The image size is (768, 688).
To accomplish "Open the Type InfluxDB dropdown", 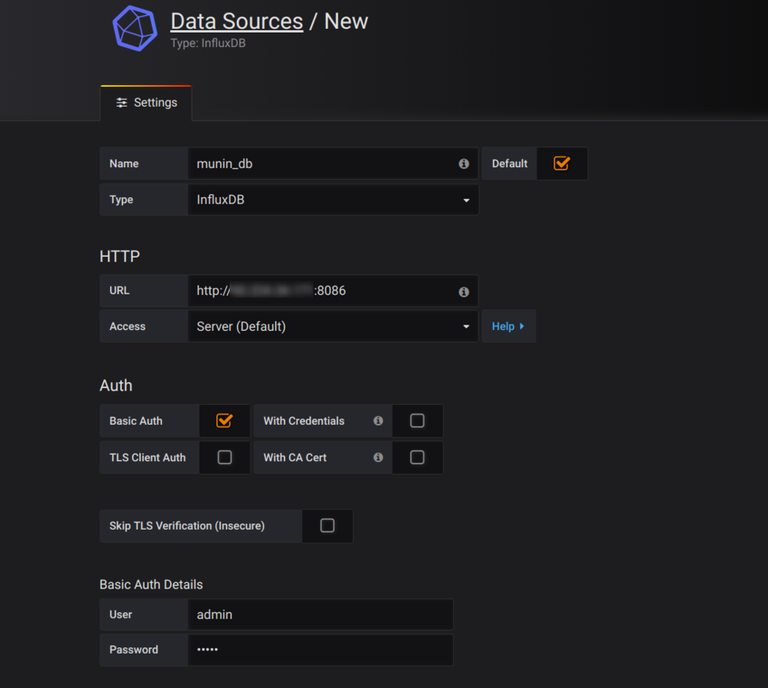I will [333, 200].
